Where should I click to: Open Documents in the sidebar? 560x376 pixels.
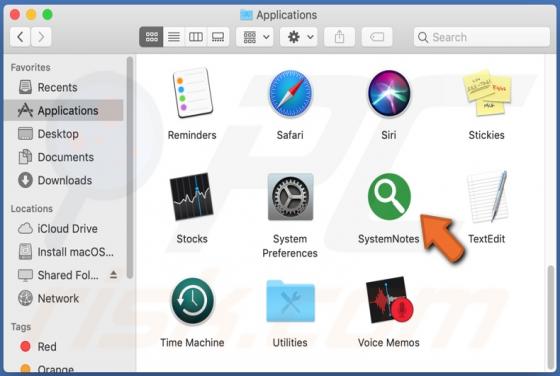(x=64, y=157)
